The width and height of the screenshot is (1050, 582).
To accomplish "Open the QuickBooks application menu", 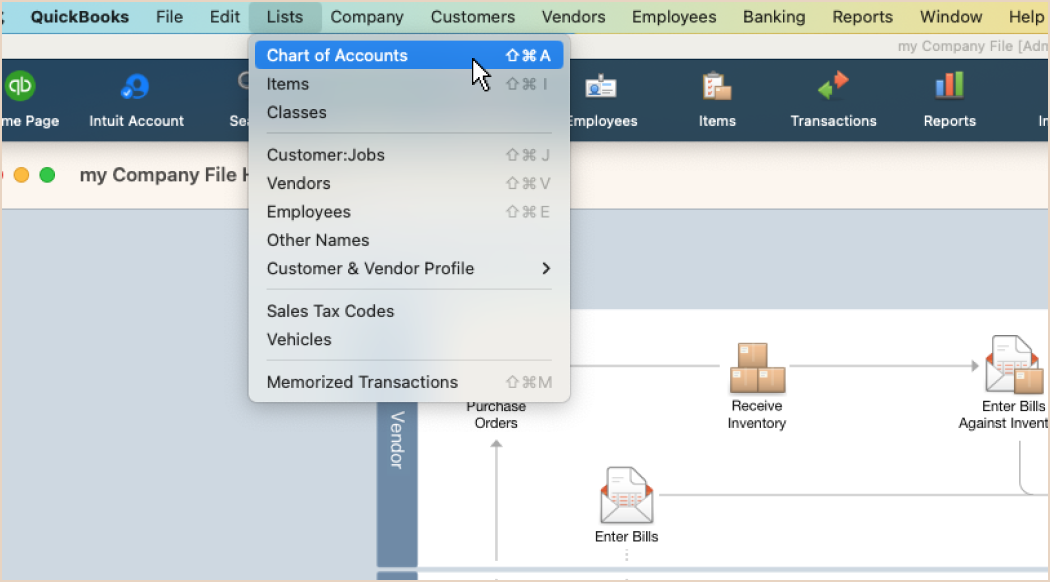I will pos(80,17).
